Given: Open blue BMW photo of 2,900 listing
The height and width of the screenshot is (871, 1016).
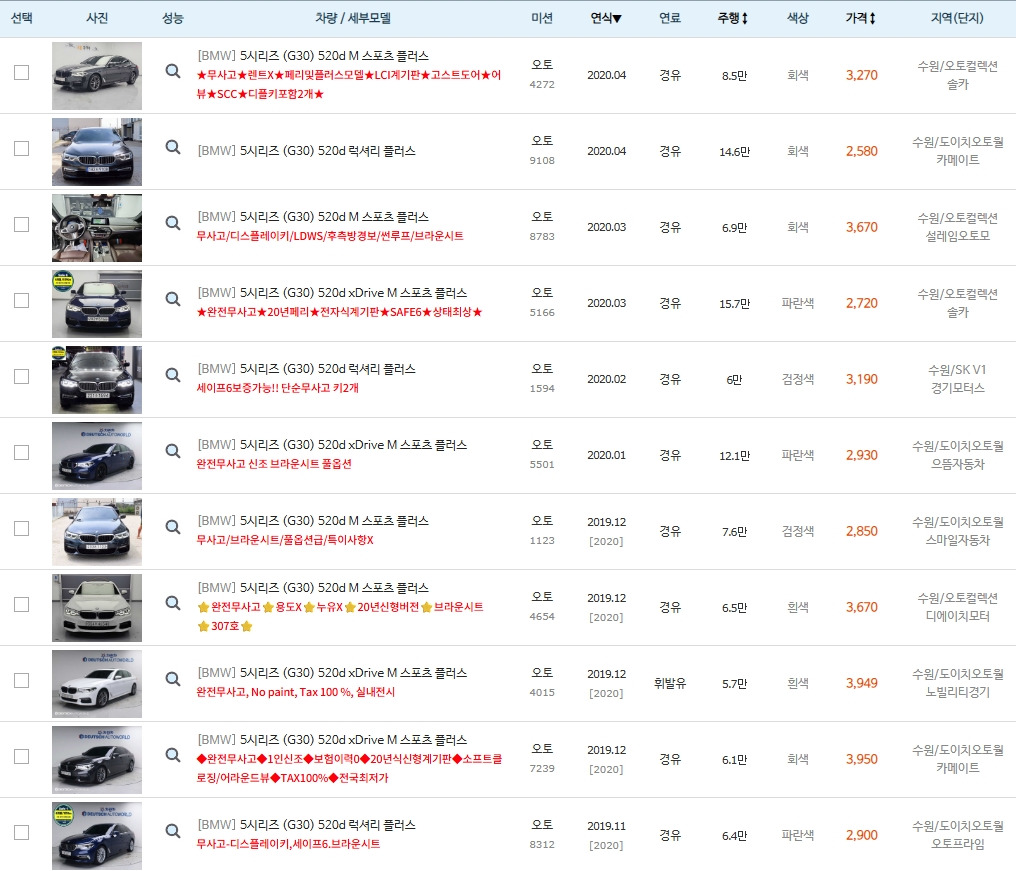Looking at the screenshot, I should 97,835.
